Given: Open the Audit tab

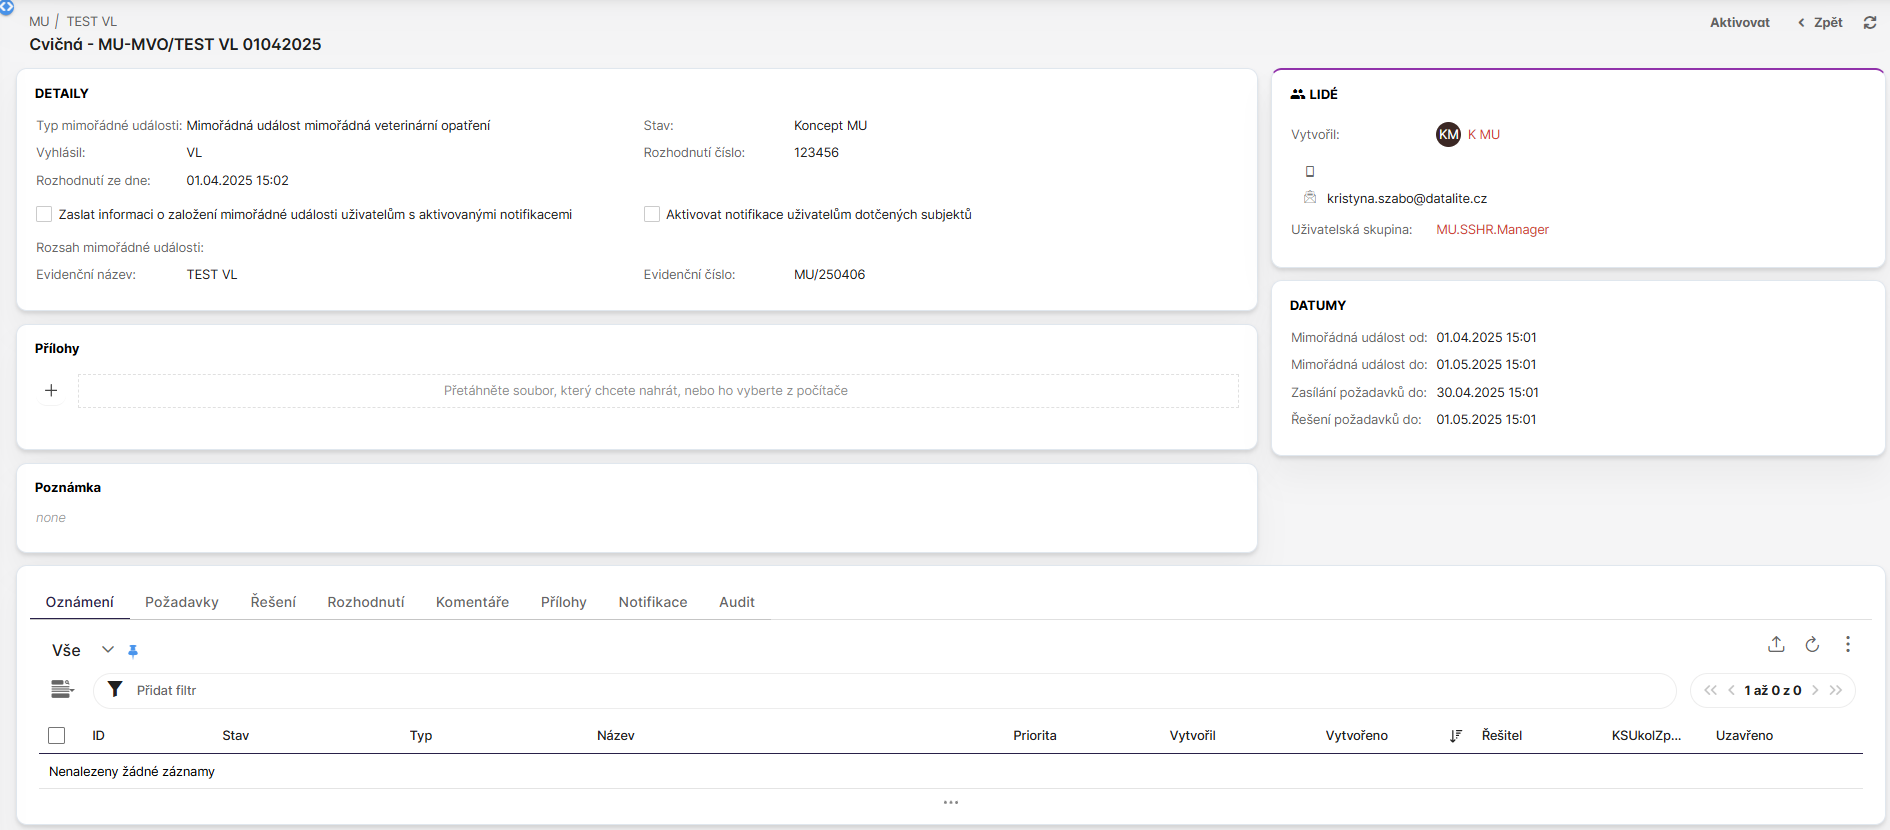Looking at the screenshot, I should pos(736,602).
